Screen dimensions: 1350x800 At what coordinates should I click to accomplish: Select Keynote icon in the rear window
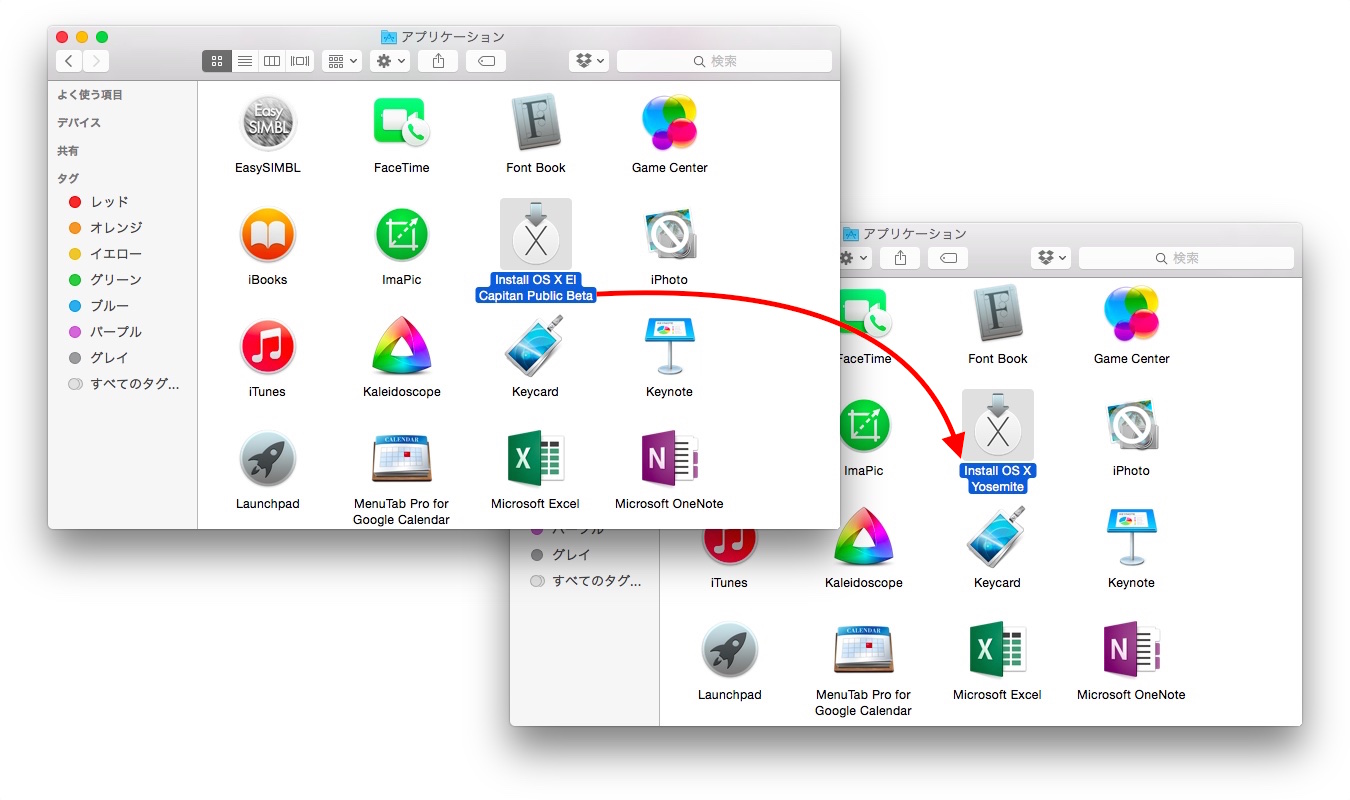pyautogui.click(x=1131, y=538)
